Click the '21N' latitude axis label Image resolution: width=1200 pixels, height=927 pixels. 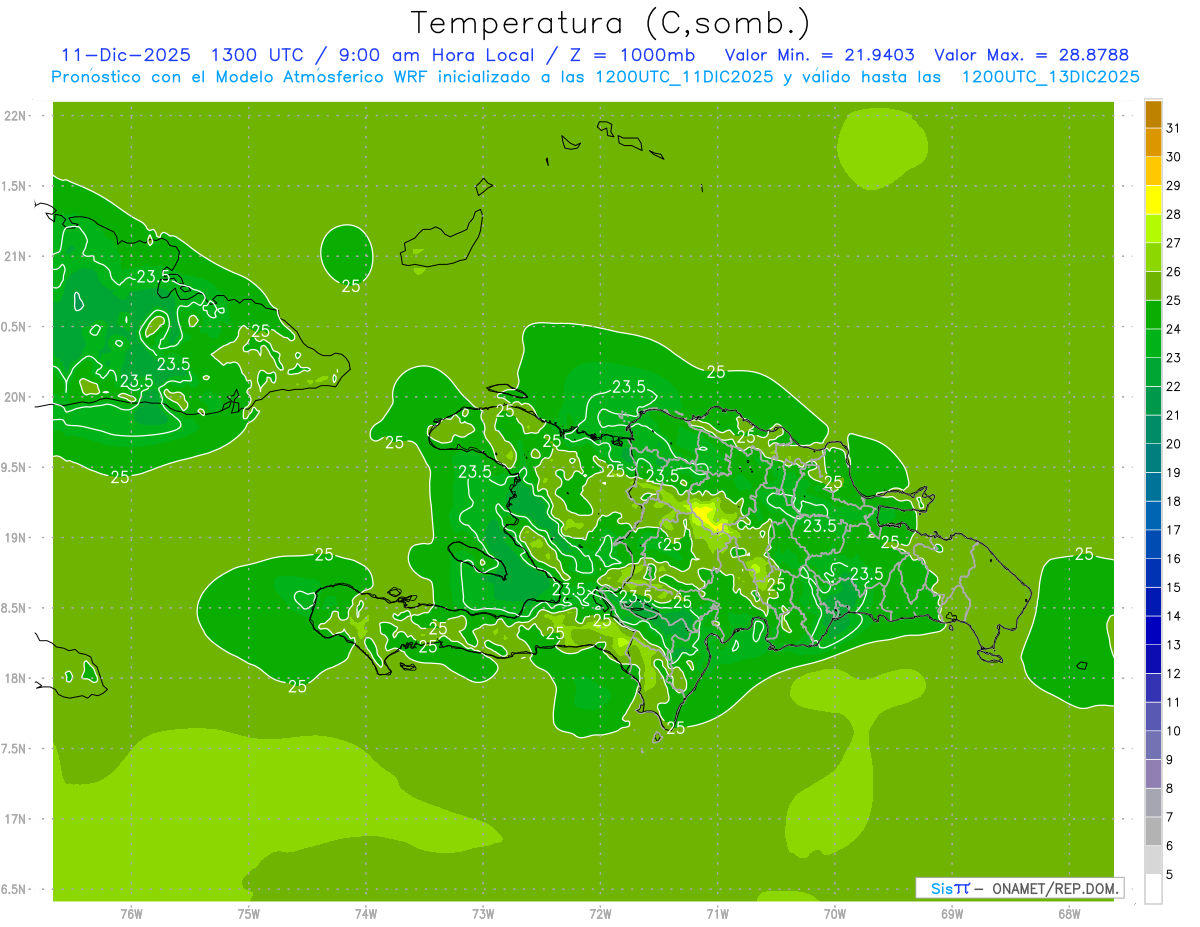tap(17, 257)
